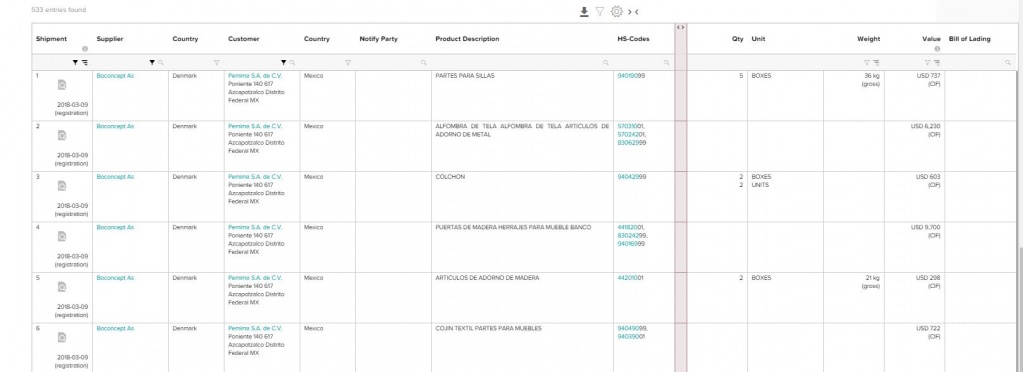Image resolution: width=1023 pixels, height=372 pixels.
Task: Open the active Customer column filter
Action: coord(283,63)
